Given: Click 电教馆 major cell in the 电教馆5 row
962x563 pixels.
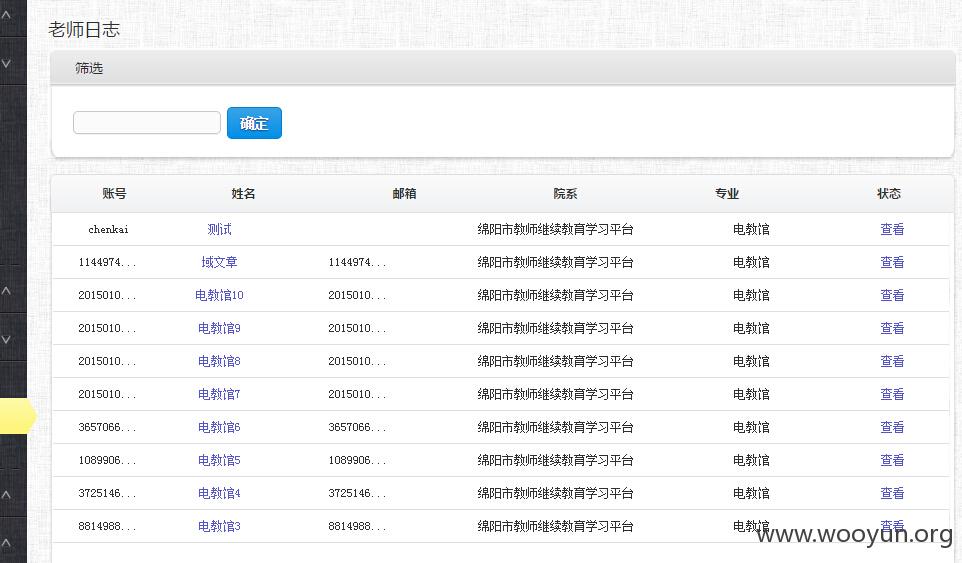Looking at the screenshot, I should click(x=751, y=461).
